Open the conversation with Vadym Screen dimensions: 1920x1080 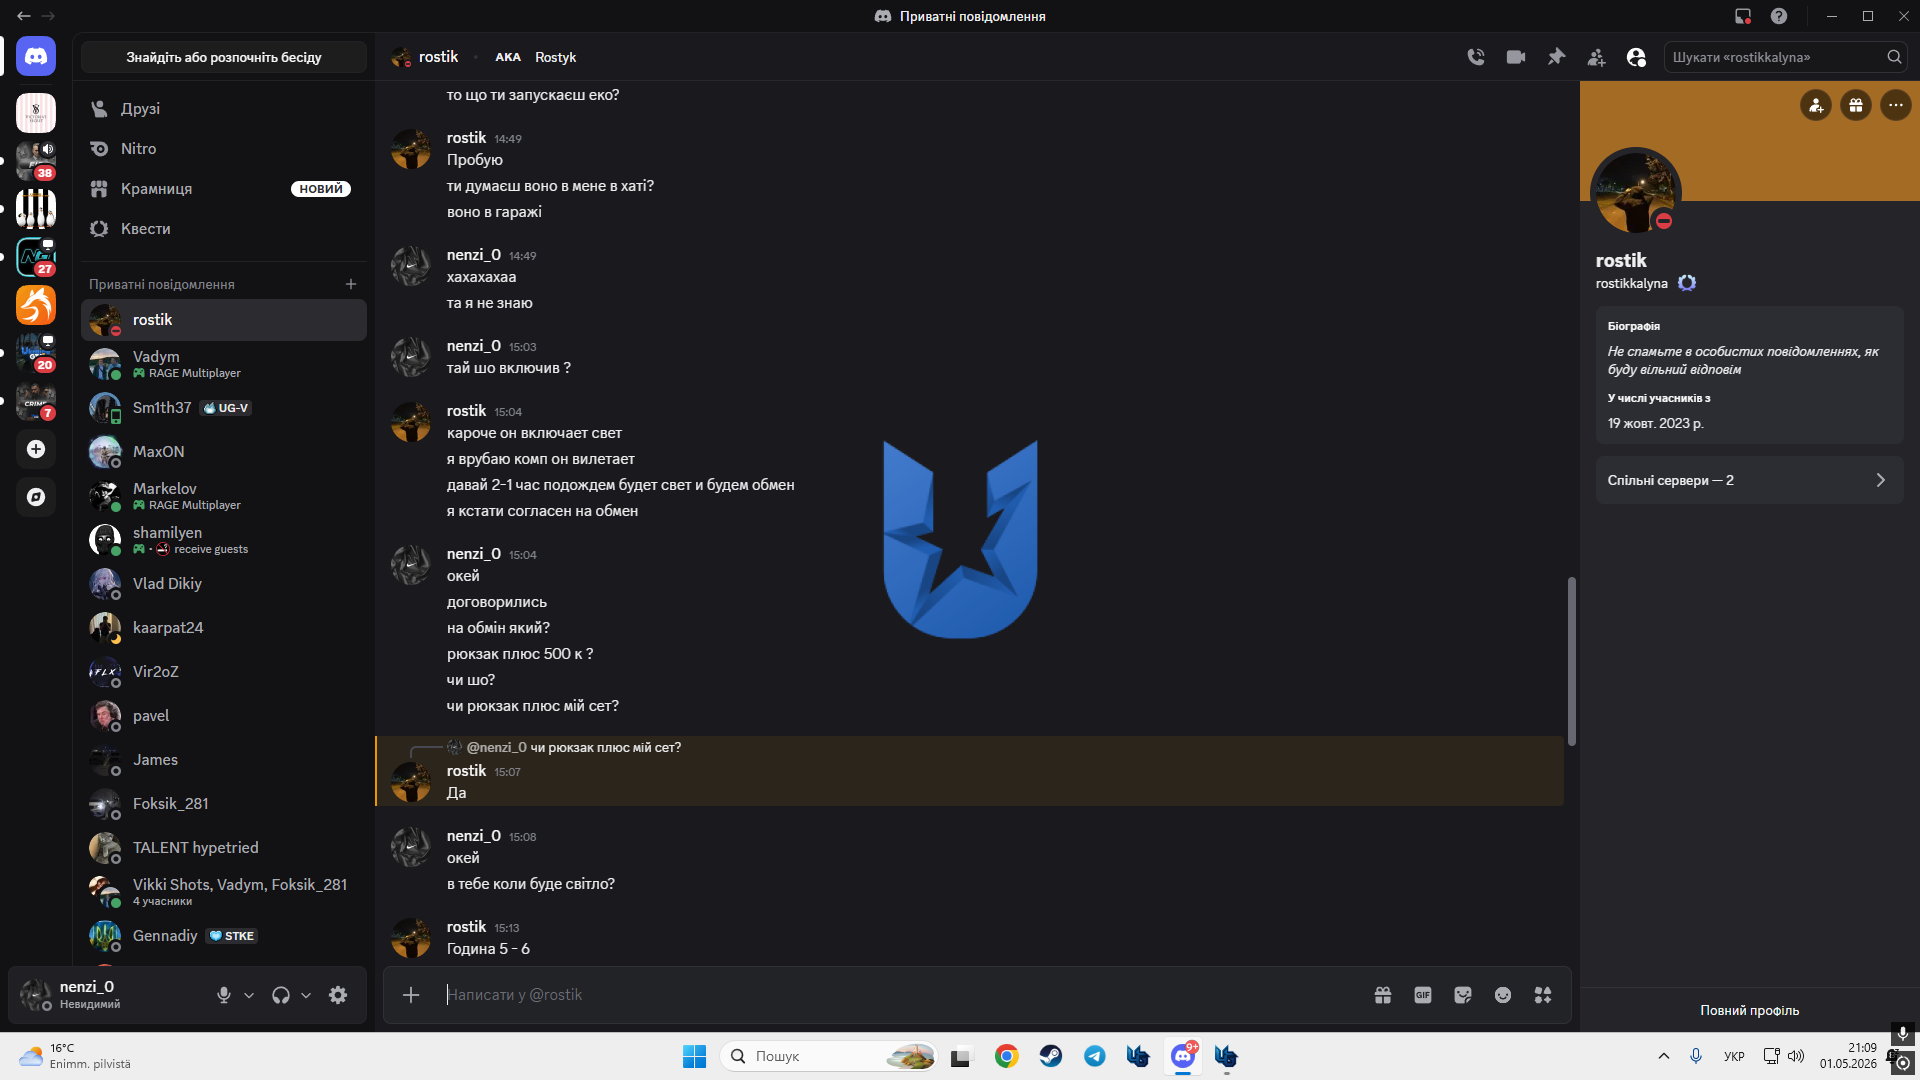(224, 364)
